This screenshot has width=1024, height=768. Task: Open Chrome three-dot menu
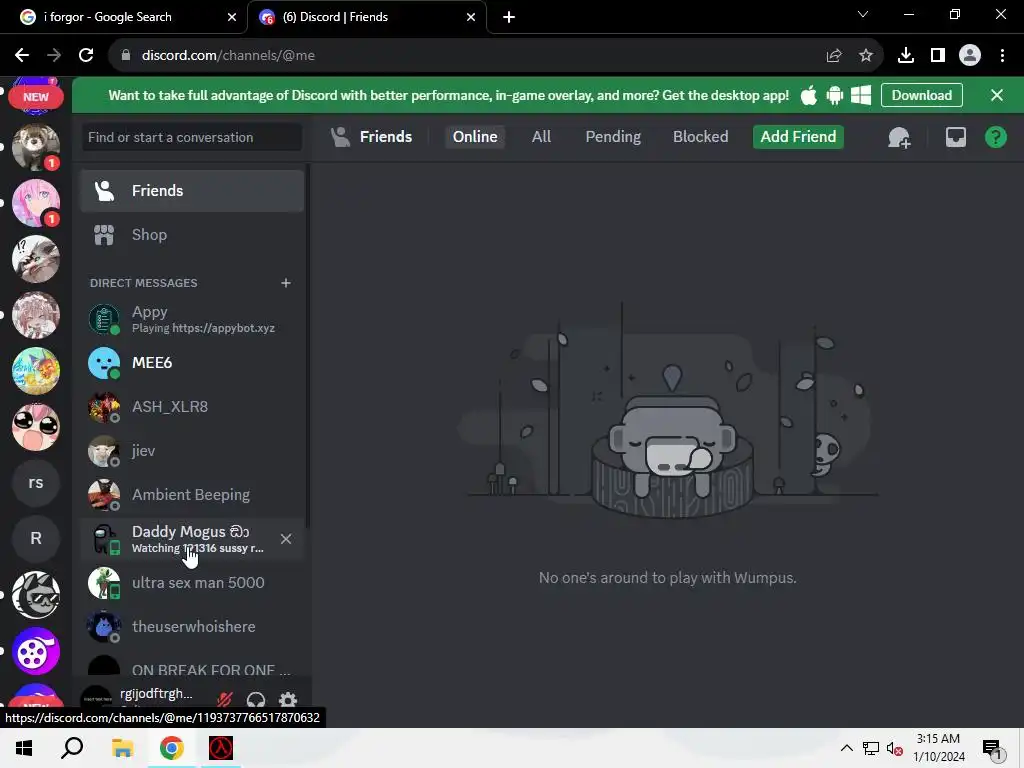click(1002, 56)
